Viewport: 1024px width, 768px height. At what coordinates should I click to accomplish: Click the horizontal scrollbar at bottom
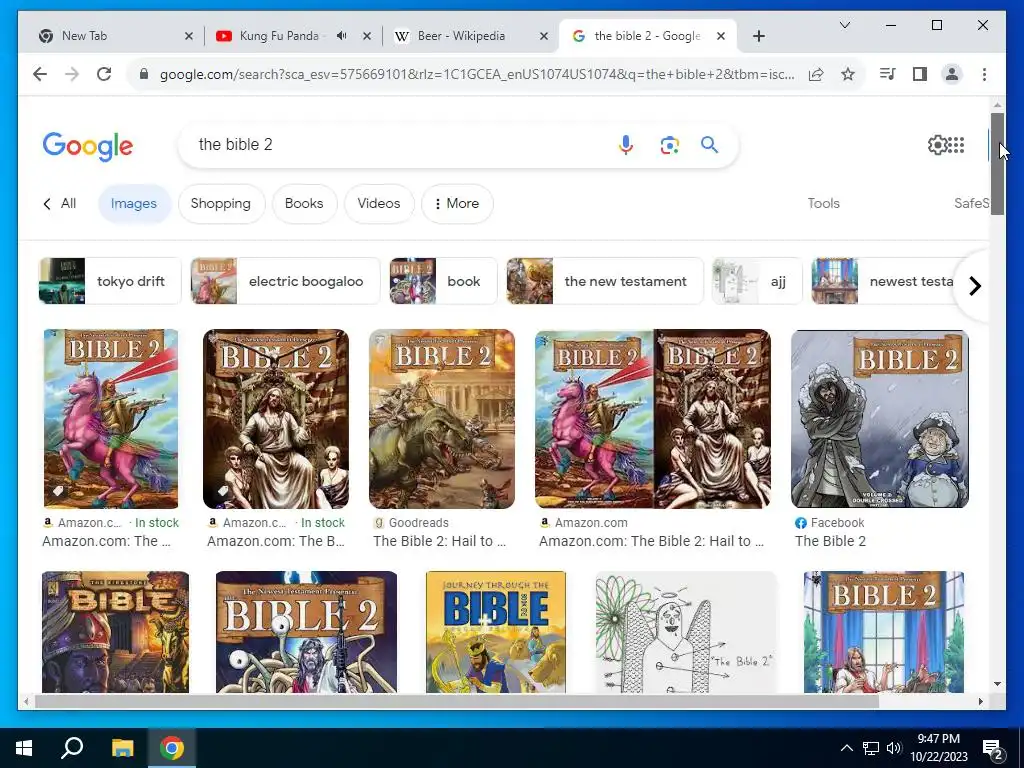click(x=457, y=701)
